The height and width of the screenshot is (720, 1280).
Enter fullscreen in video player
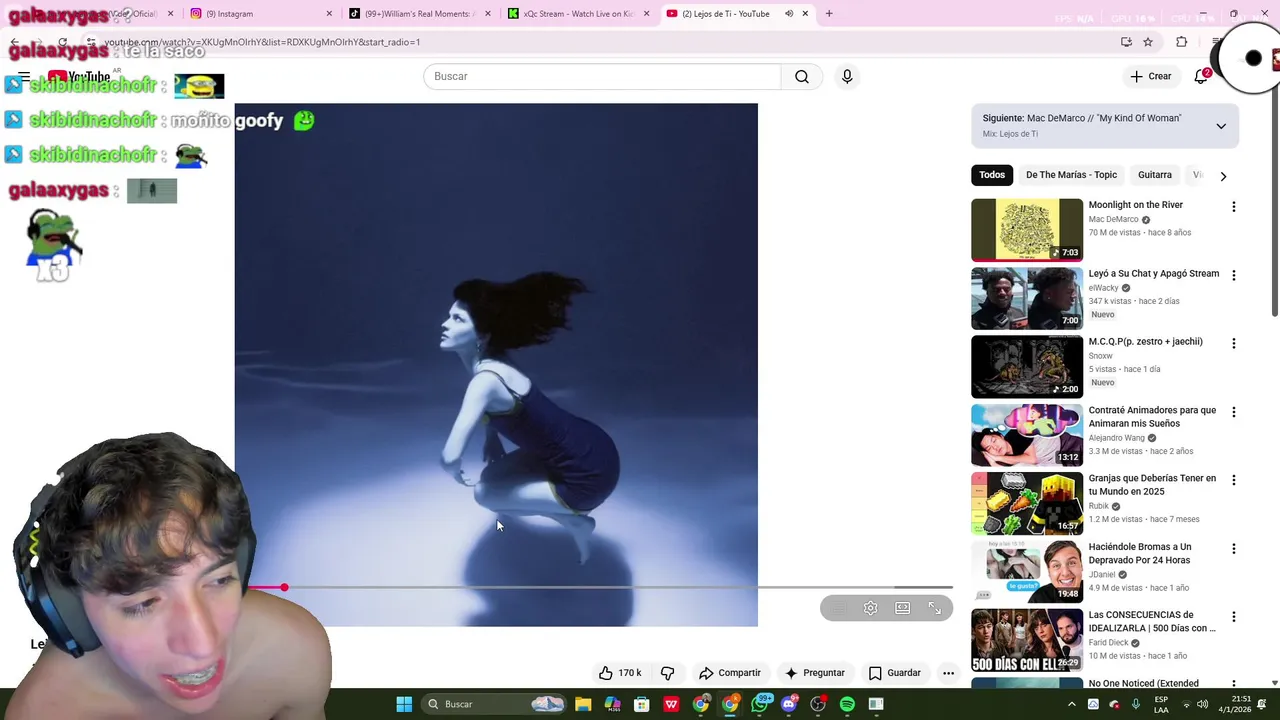(935, 608)
